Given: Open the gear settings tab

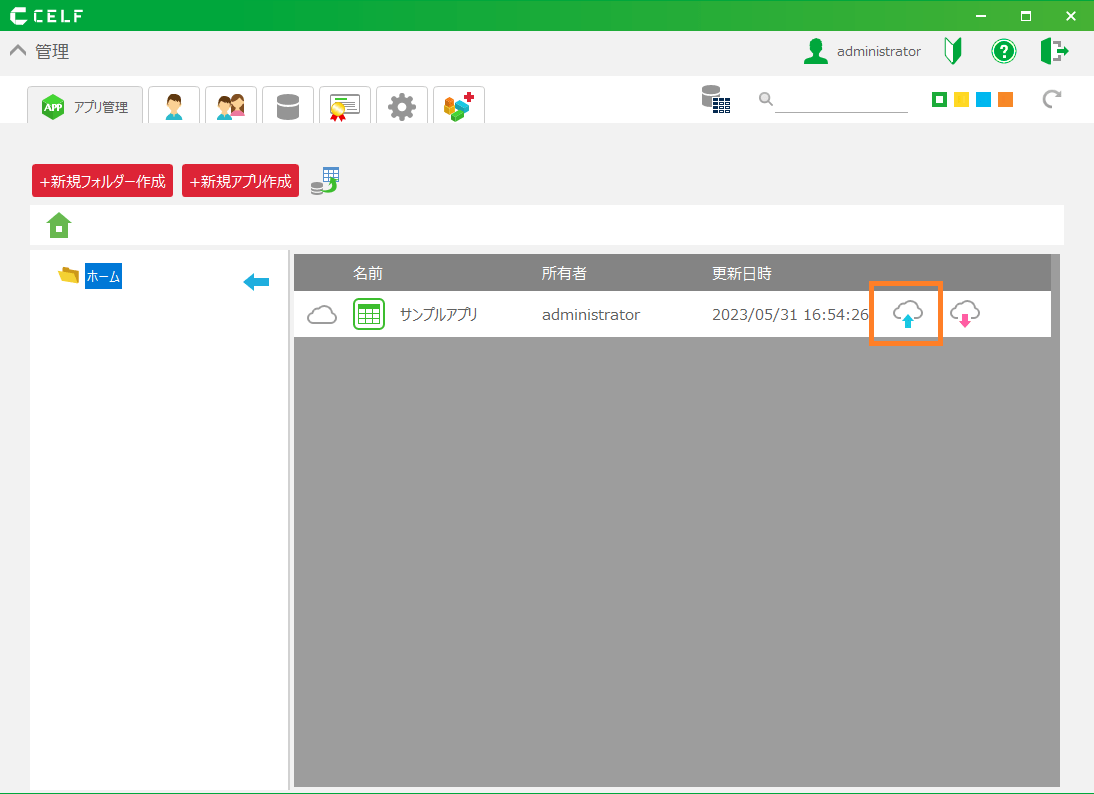Looking at the screenshot, I should point(402,106).
